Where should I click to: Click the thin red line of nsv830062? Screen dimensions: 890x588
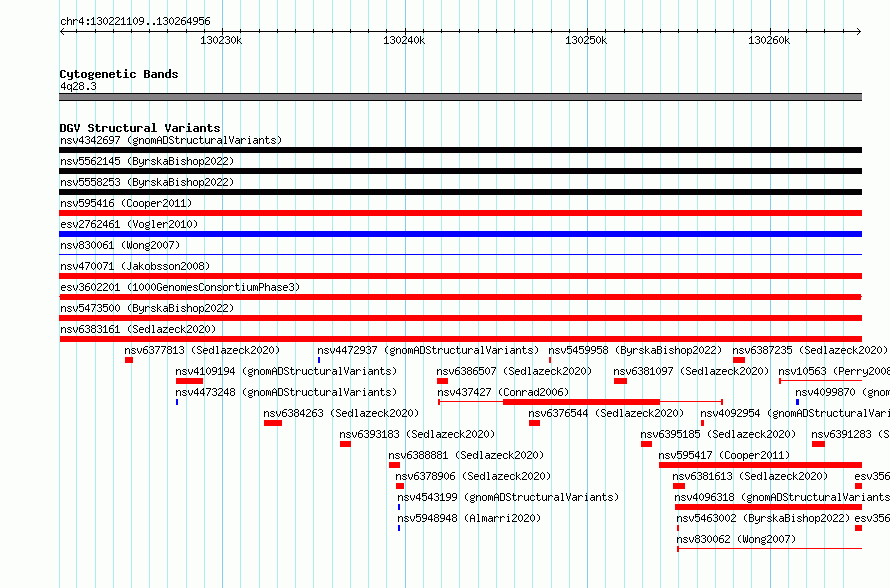[770, 549]
